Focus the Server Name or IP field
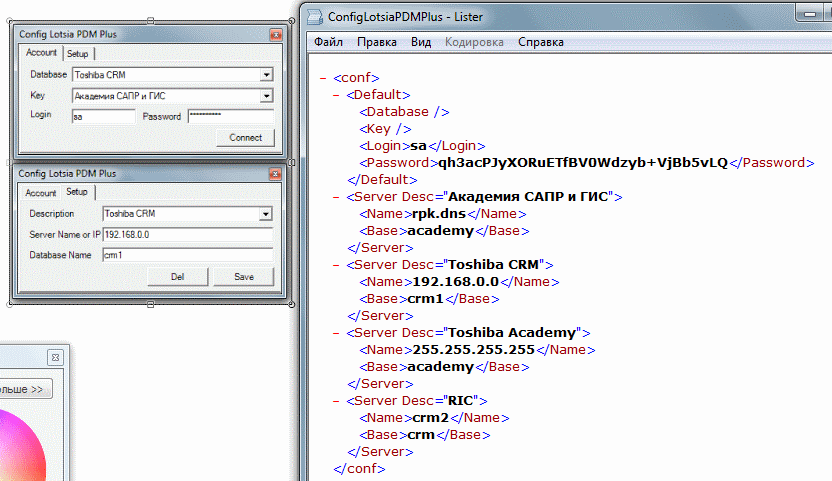Image resolution: width=832 pixels, height=481 pixels. pyautogui.click(x=187, y=234)
